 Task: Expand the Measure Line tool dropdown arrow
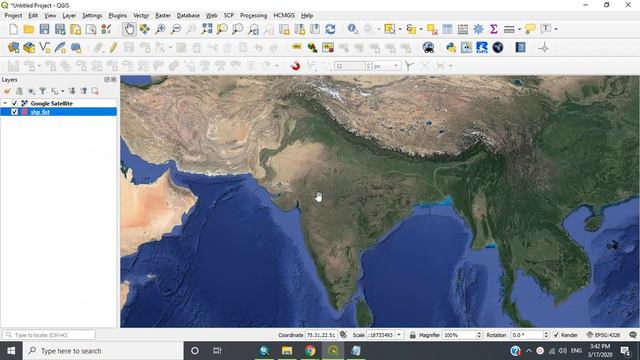(519, 29)
